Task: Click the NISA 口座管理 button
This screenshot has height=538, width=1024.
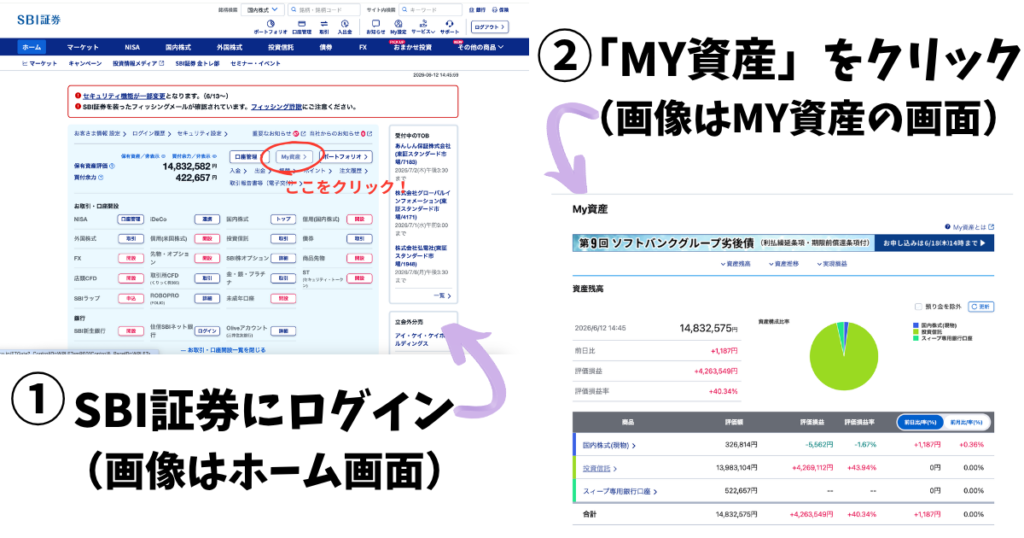Action: click(131, 219)
